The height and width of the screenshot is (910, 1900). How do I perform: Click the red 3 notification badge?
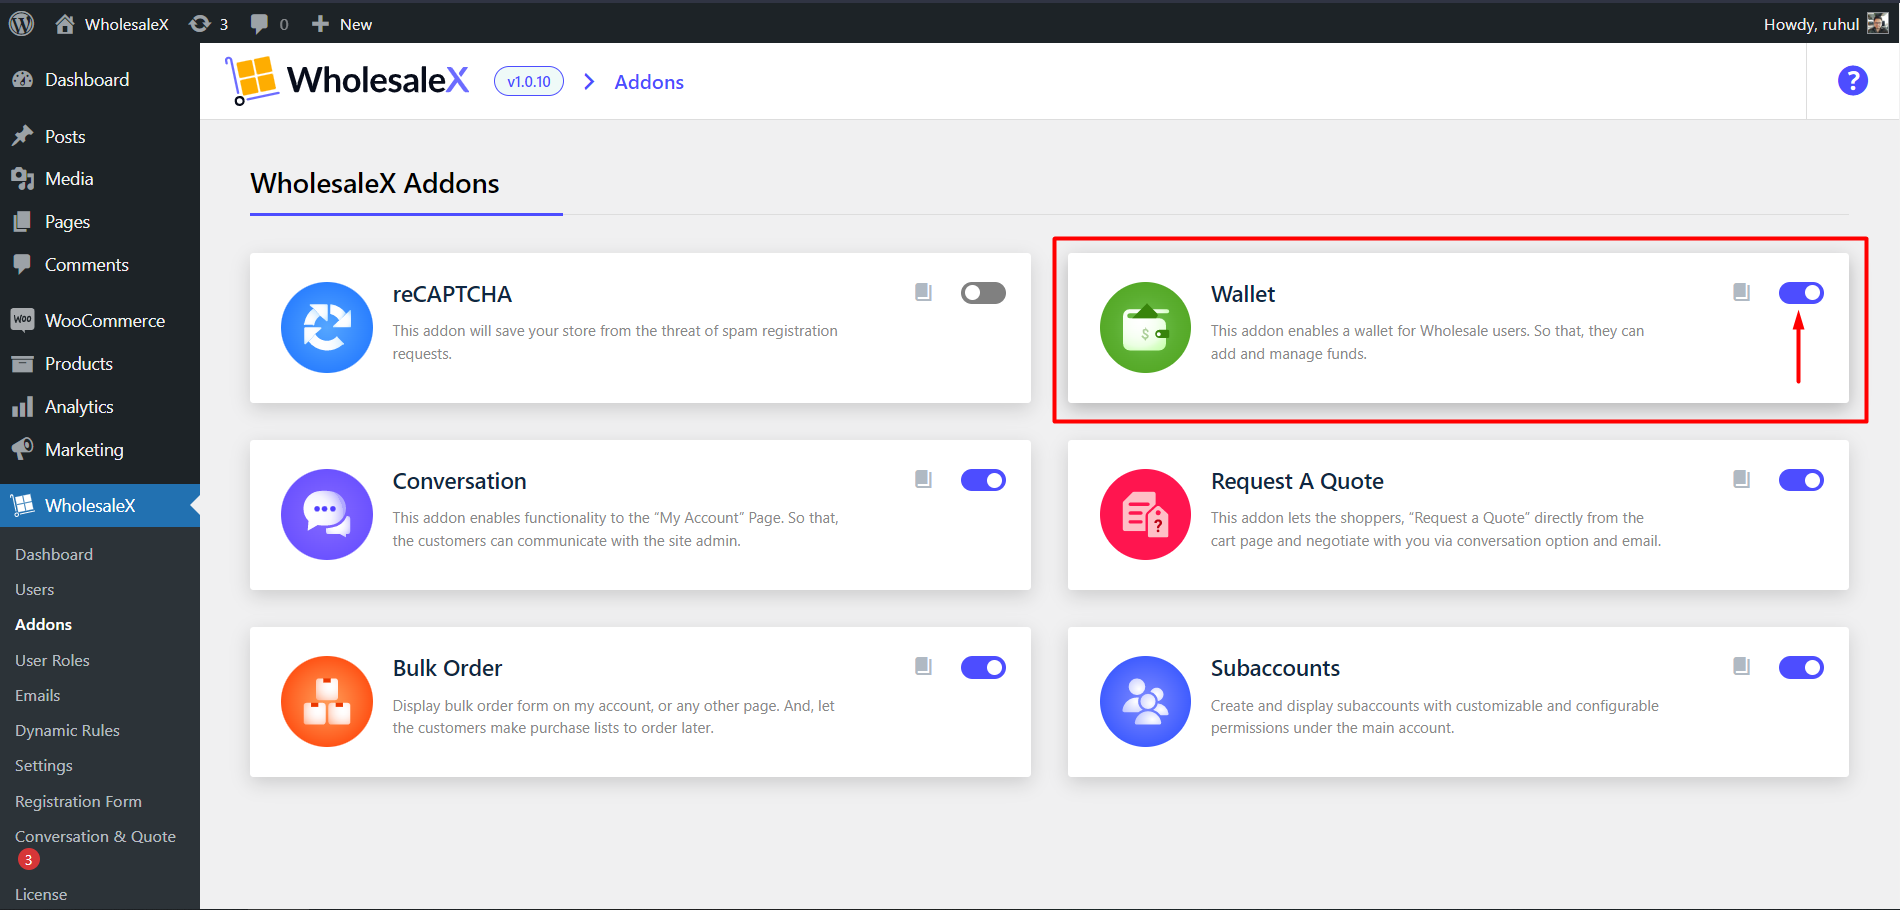[x=28, y=860]
